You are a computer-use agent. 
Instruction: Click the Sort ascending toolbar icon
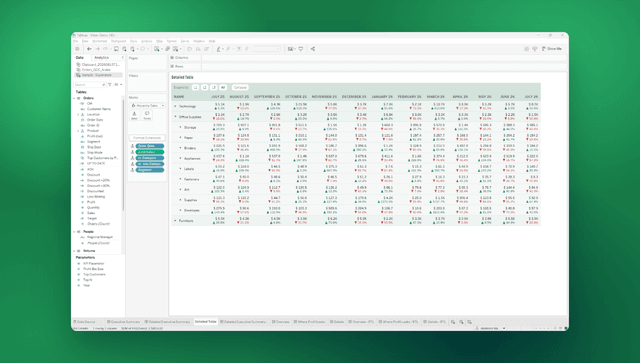(198, 49)
